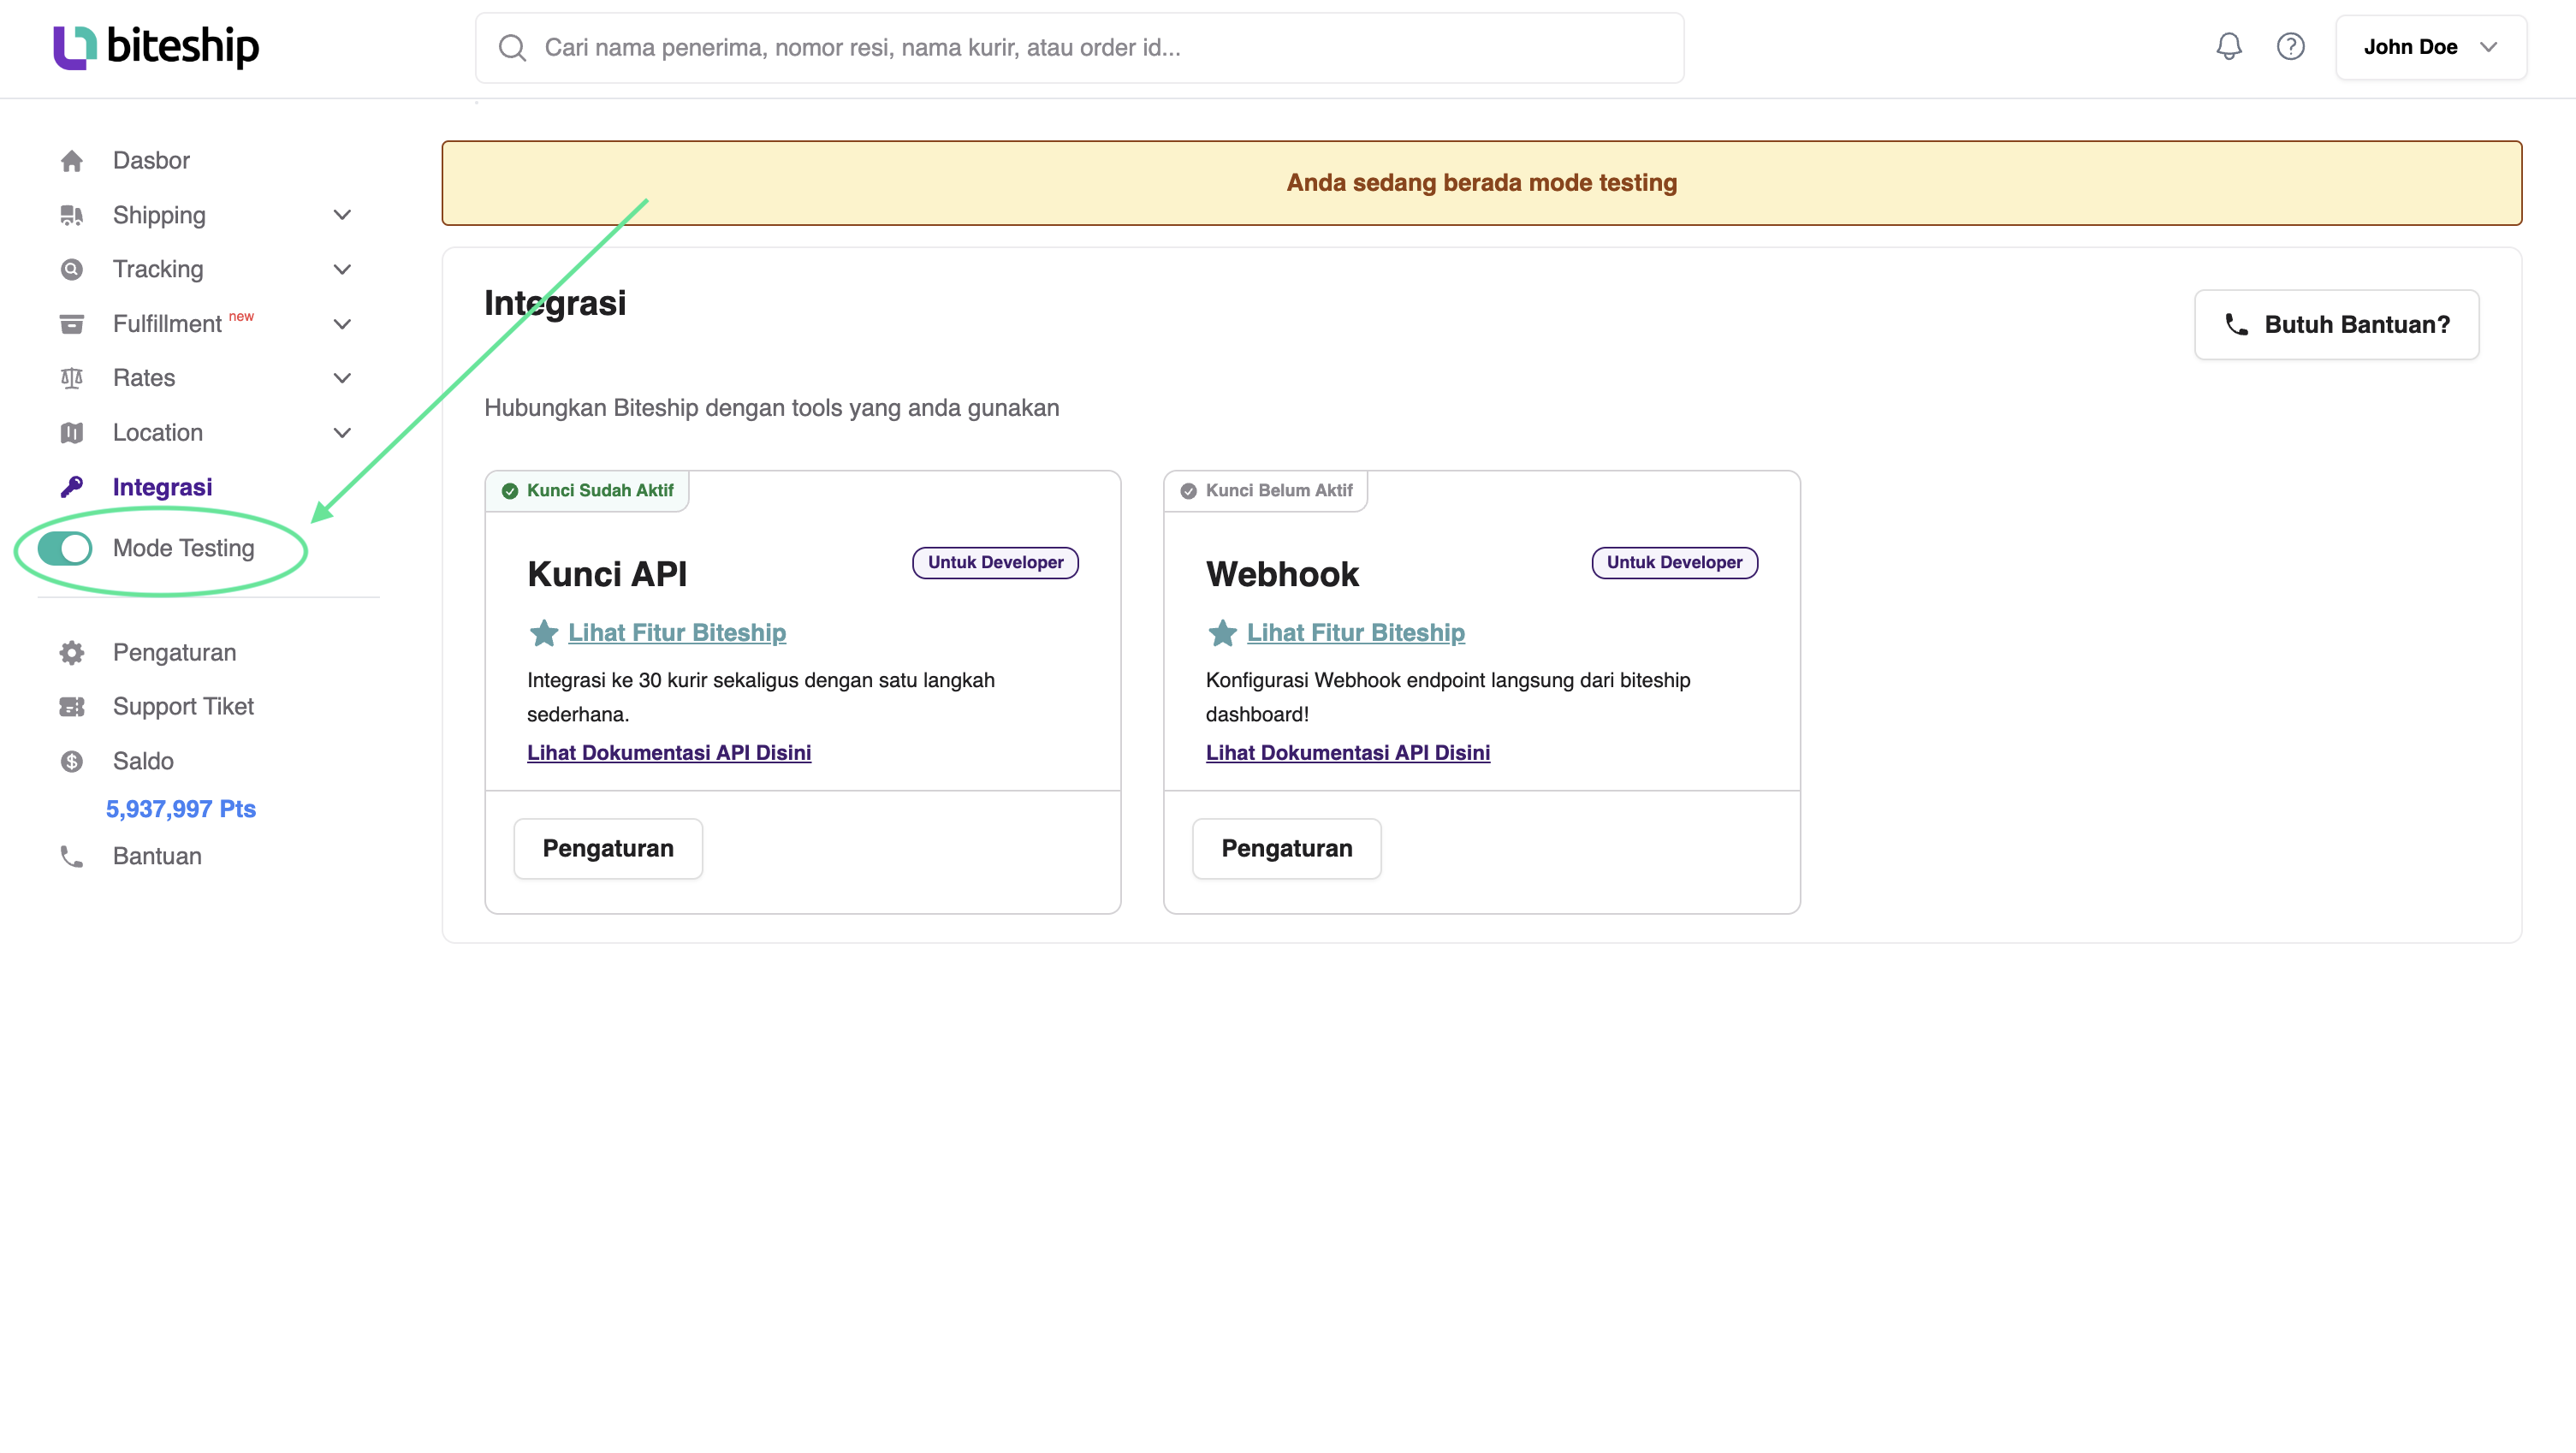Open Pengaturan in the sidebar
The width and height of the screenshot is (2576, 1453).
coord(174,652)
